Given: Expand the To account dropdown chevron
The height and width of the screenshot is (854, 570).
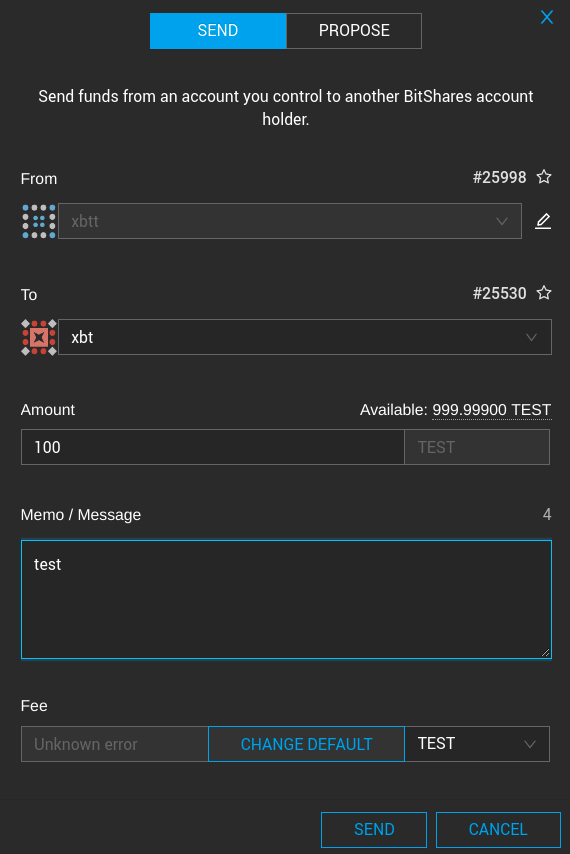Looking at the screenshot, I should coord(531,337).
